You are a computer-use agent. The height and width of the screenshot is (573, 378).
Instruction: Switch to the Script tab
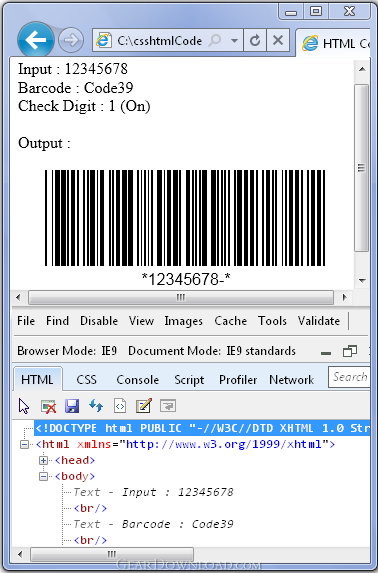[x=189, y=380]
